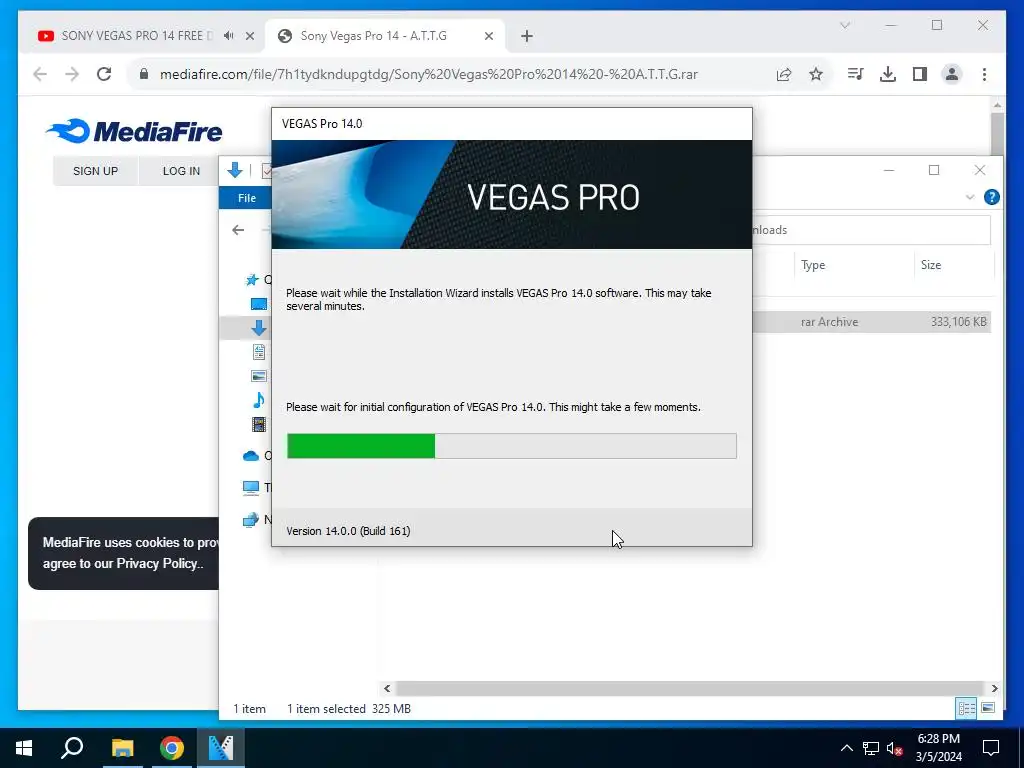Click the VEGAS PRO installer banner image
The image size is (1024, 768).
pyautogui.click(x=511, y=195)
